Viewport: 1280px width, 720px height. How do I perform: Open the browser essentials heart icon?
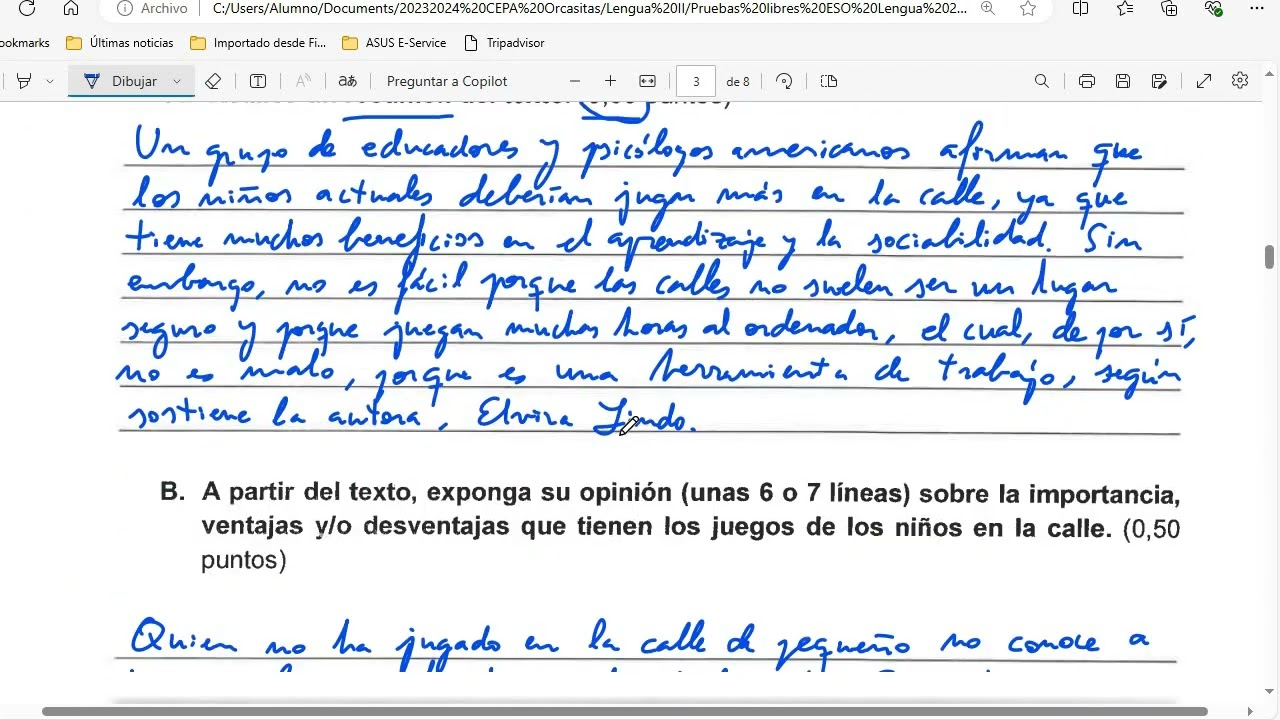click(1213, 8)
